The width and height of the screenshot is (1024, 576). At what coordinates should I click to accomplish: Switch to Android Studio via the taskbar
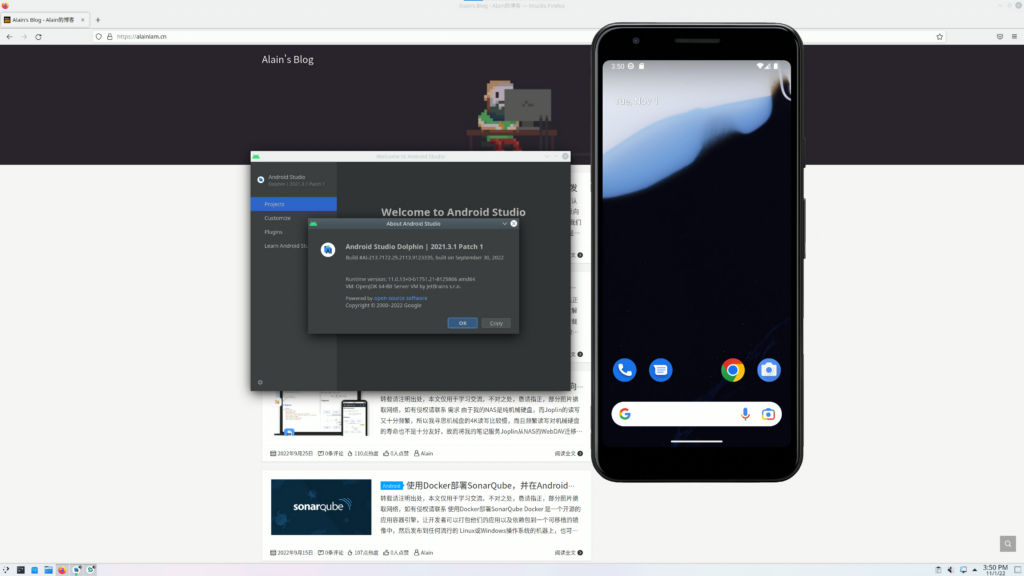pyautogui.click(x=76, y=569)
